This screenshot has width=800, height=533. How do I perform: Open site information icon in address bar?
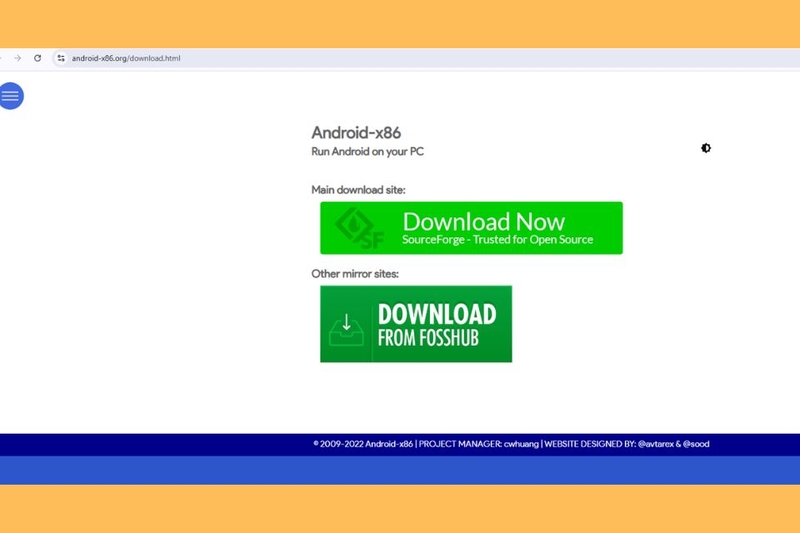point(61,58)
